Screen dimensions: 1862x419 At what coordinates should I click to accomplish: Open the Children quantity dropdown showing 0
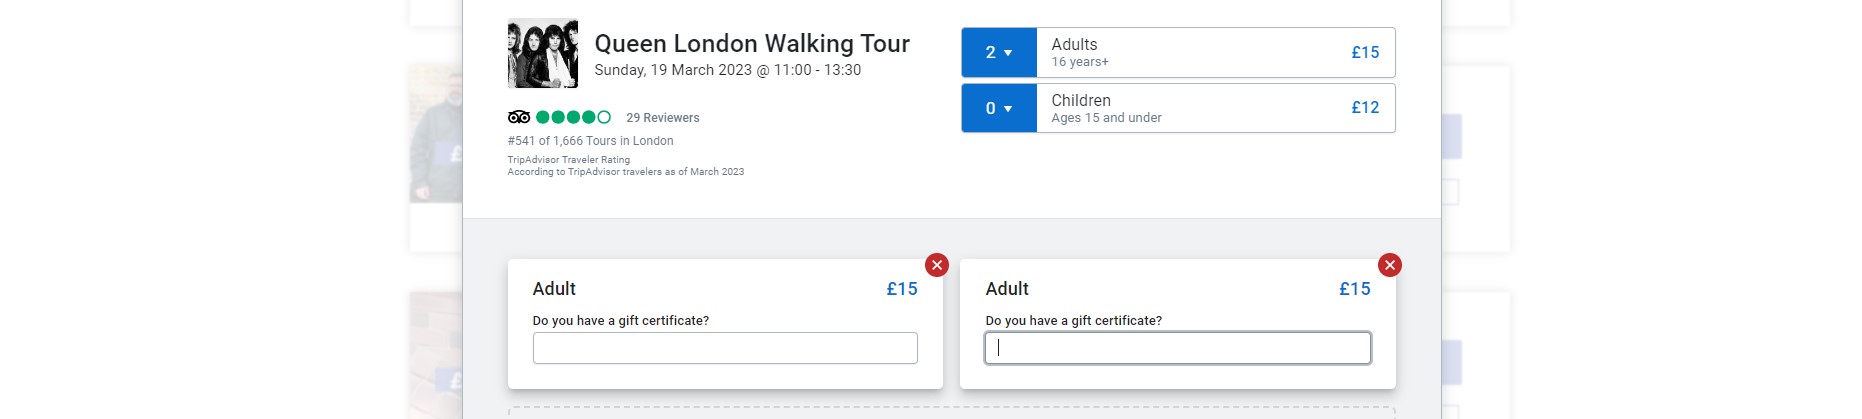pos(999,108)
